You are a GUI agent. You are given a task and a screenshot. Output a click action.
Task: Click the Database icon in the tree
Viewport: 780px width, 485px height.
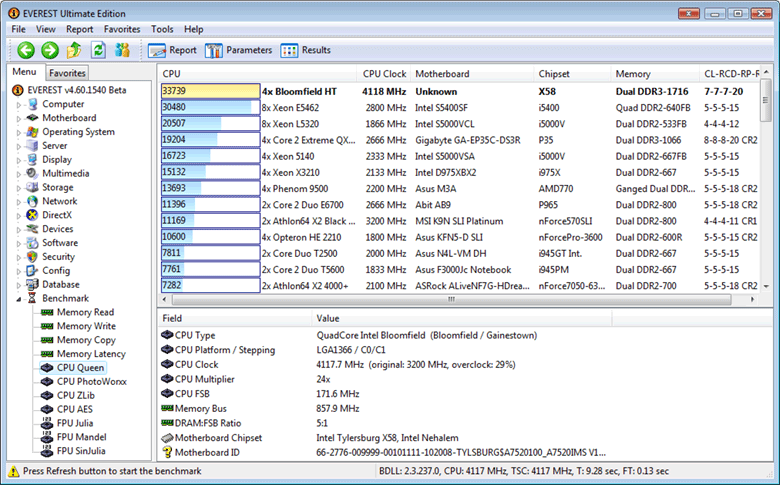[33, 285]
